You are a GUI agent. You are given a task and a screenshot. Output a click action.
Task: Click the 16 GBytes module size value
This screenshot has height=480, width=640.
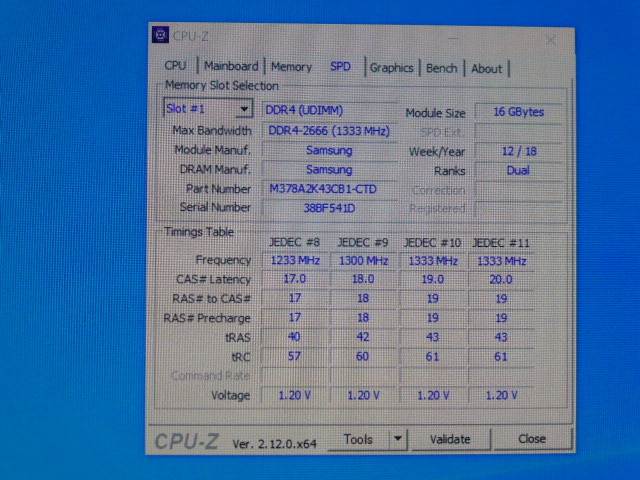(x=519, y=112)
